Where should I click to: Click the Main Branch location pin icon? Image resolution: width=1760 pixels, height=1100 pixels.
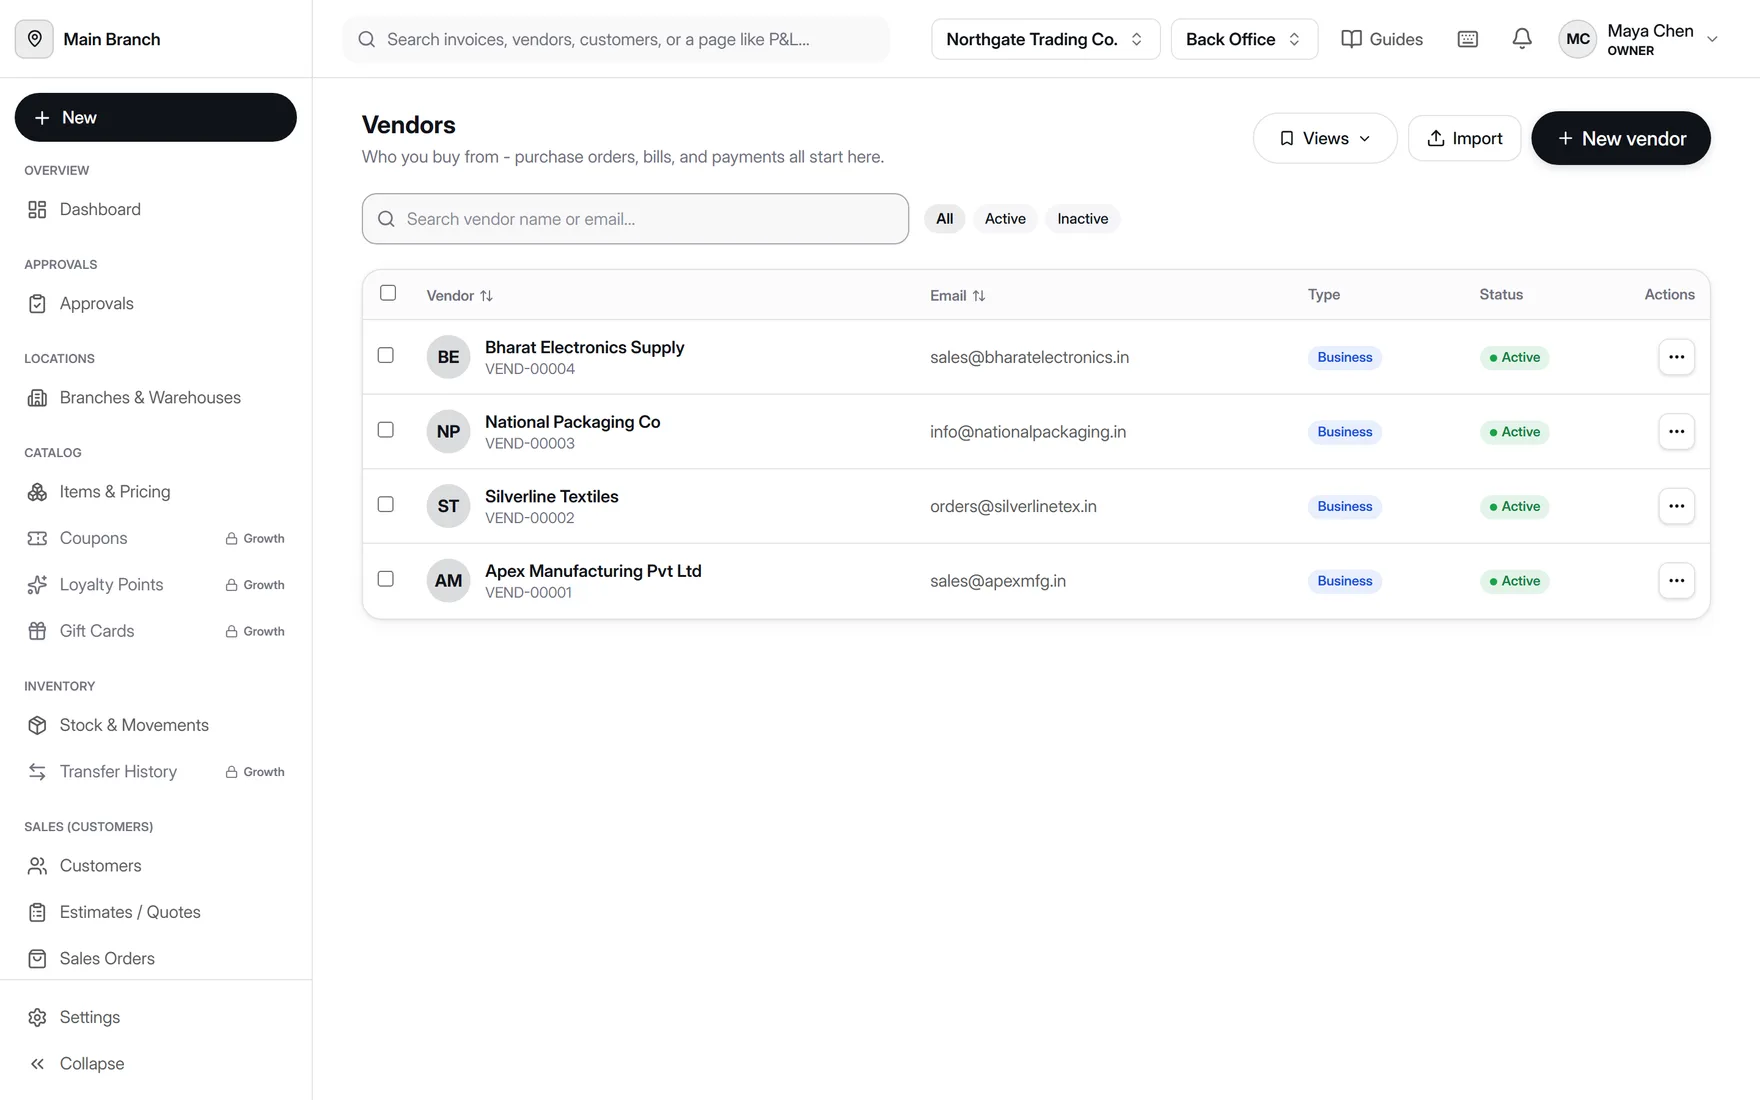point(34,39)
